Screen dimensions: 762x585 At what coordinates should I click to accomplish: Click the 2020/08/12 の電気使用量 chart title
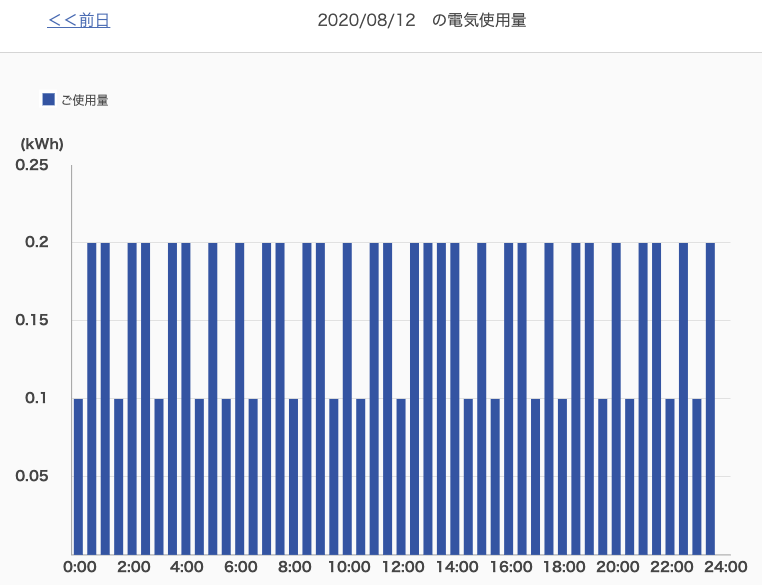421,20
